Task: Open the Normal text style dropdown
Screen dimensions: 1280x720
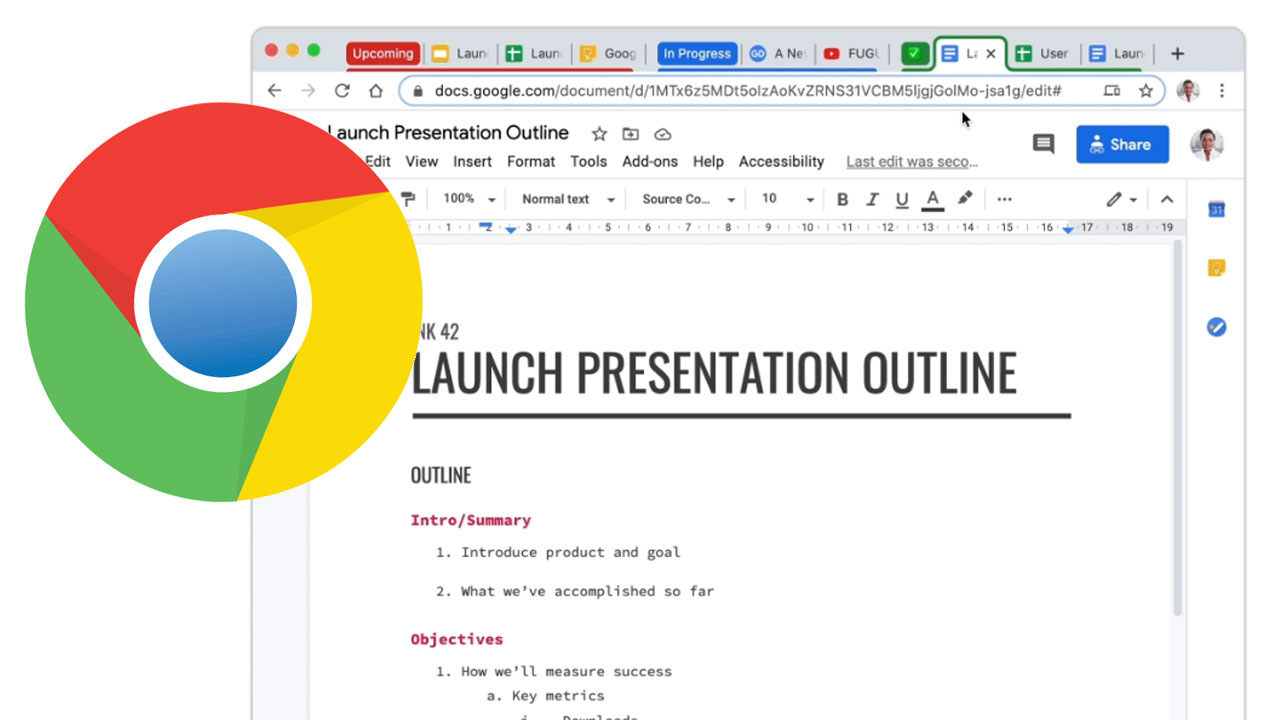Action: (x=568, y=199)
